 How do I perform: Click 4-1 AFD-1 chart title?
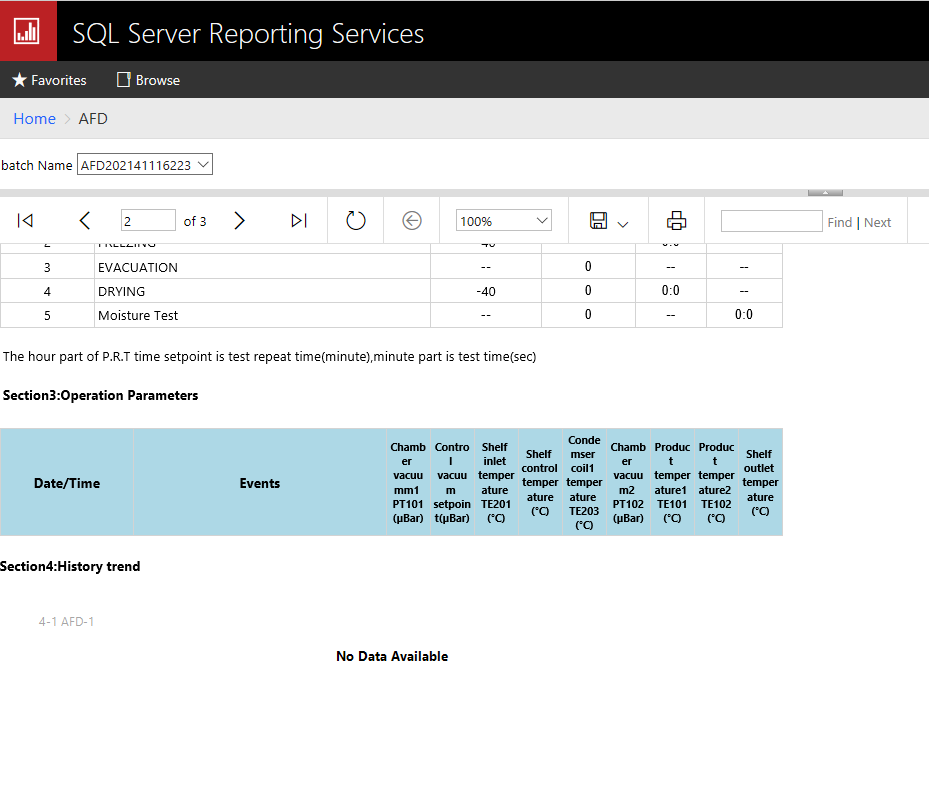pyautogui.click(x=66, y=622)
